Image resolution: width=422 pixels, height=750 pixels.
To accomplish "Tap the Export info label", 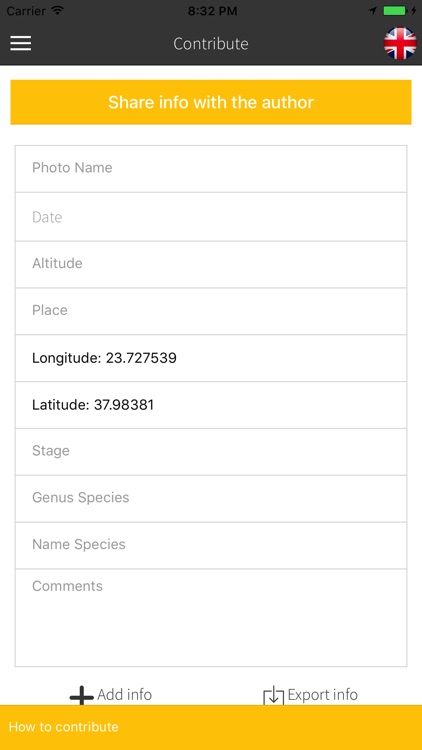I will (x=322, y=695).
